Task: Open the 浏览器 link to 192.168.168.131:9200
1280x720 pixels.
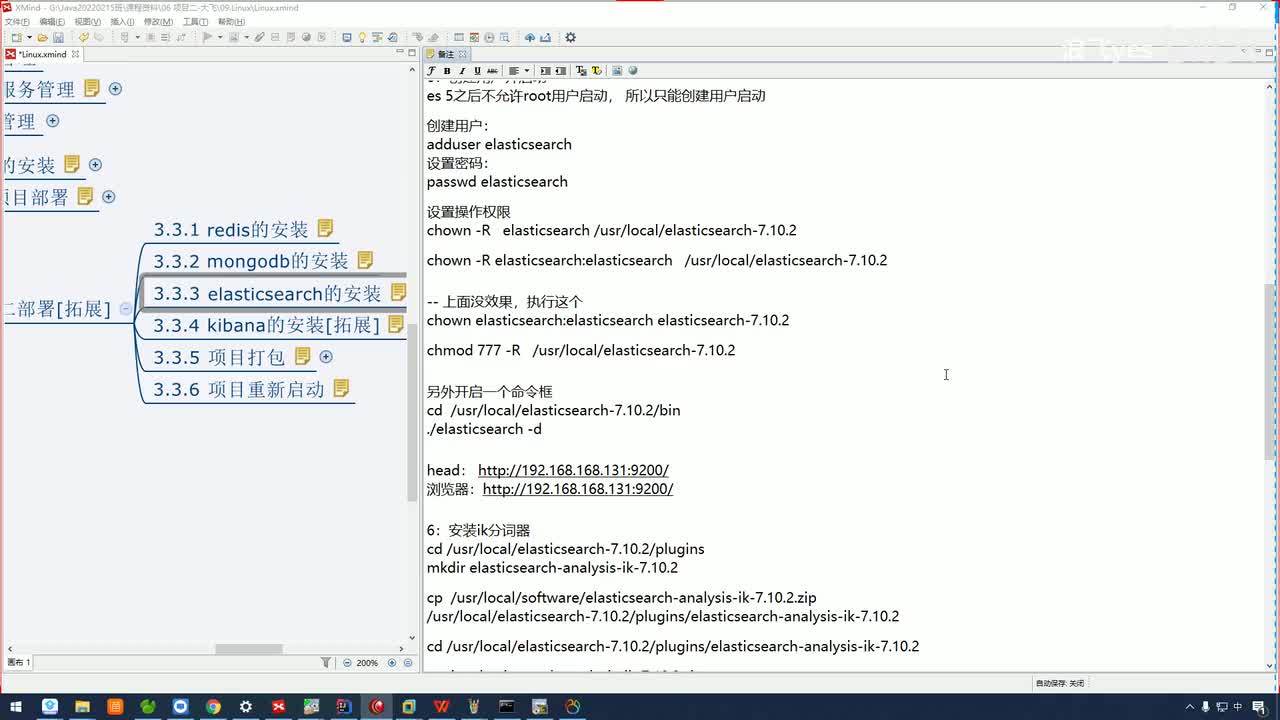Action: pyautogui.click(x=578, y=489)
